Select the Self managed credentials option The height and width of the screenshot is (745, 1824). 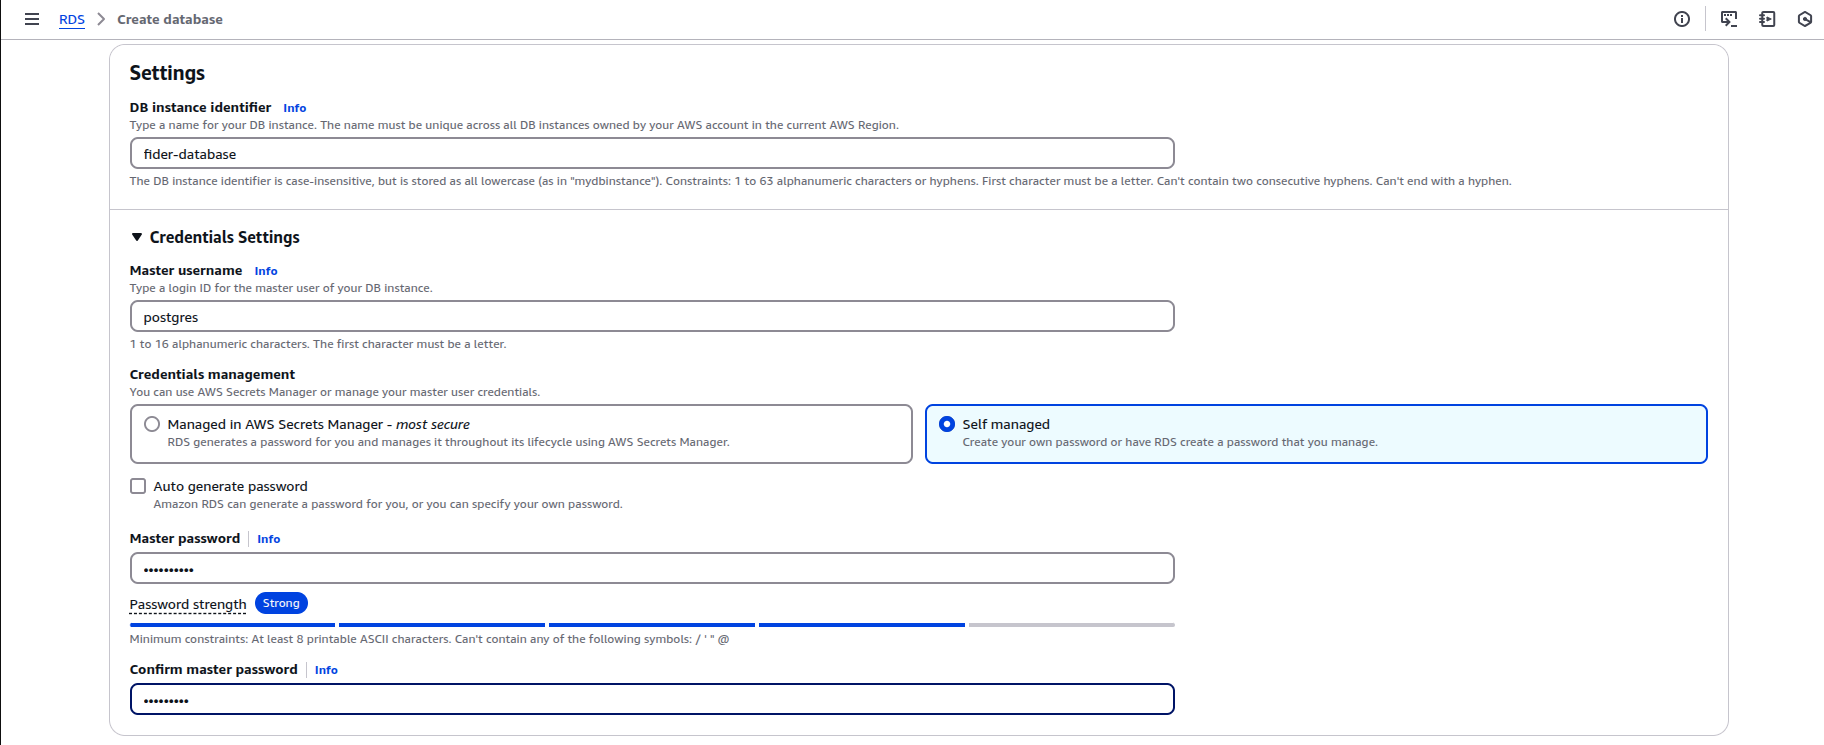click(x=947, y=424)
